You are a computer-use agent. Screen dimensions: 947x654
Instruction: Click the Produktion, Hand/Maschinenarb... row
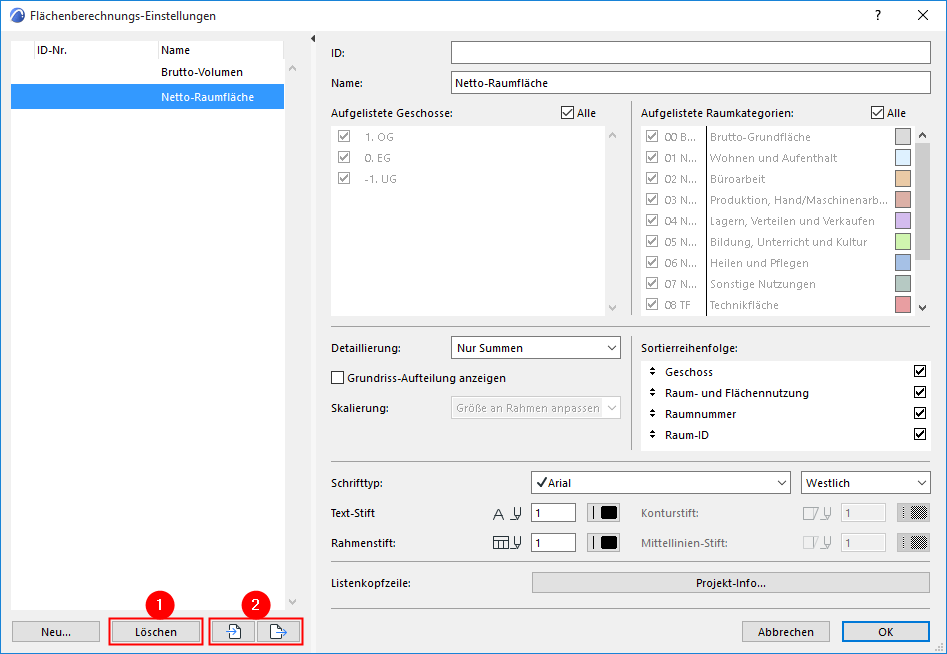778,200
